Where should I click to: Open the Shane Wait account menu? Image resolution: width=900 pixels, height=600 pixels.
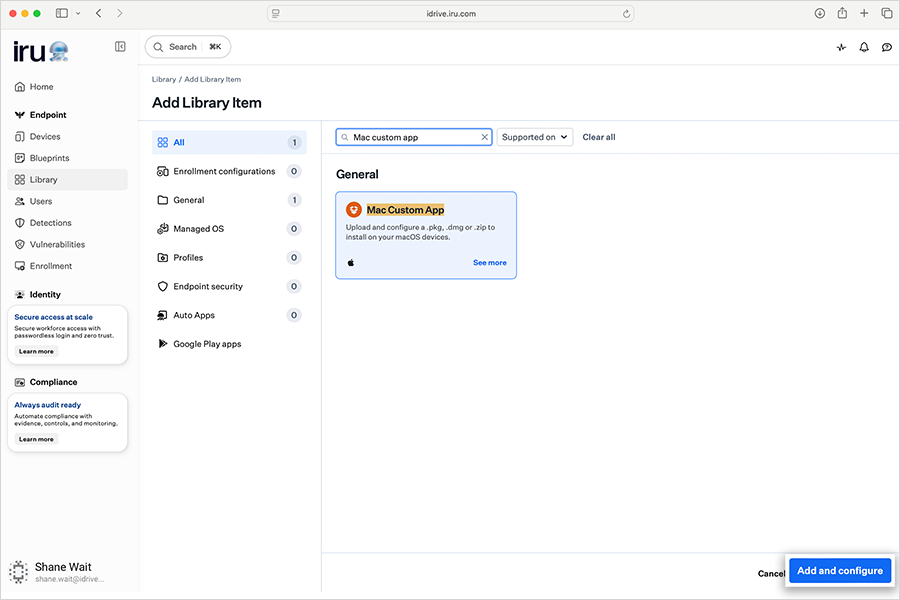pos(57,572)
